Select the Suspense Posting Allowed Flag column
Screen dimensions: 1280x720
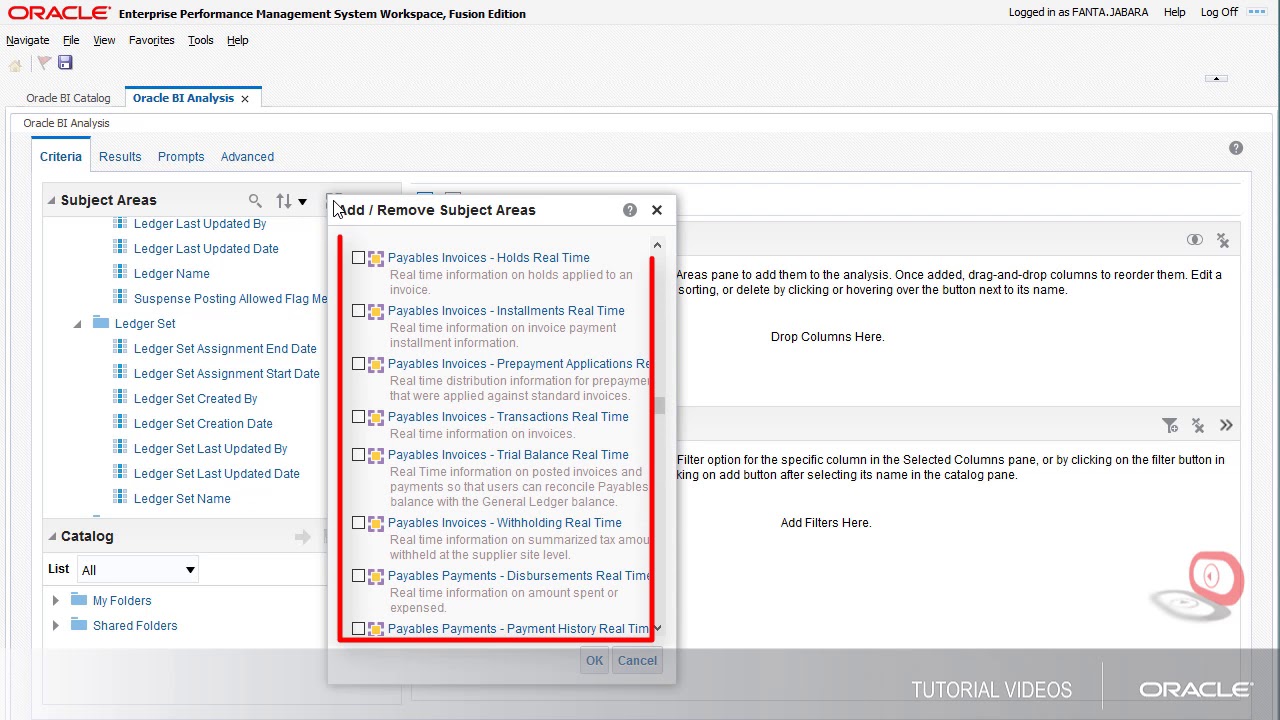pyautogui.click(x=231, y=298)
